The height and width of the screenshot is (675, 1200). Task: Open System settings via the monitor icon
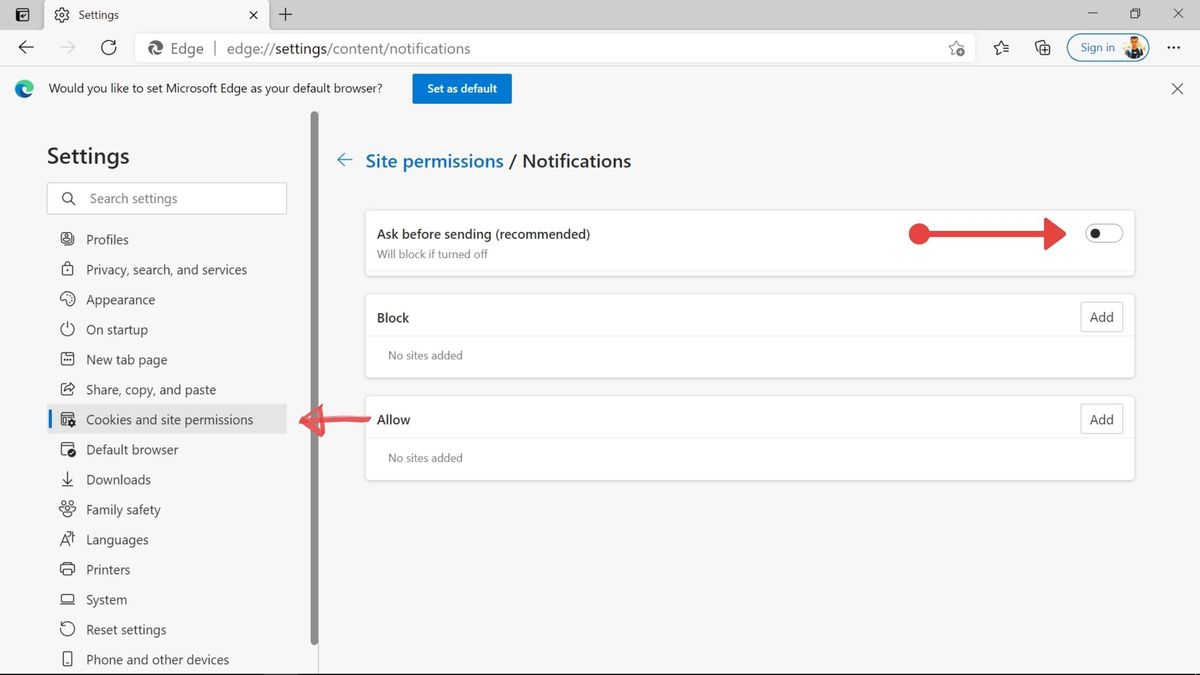[x=68, y=599]
